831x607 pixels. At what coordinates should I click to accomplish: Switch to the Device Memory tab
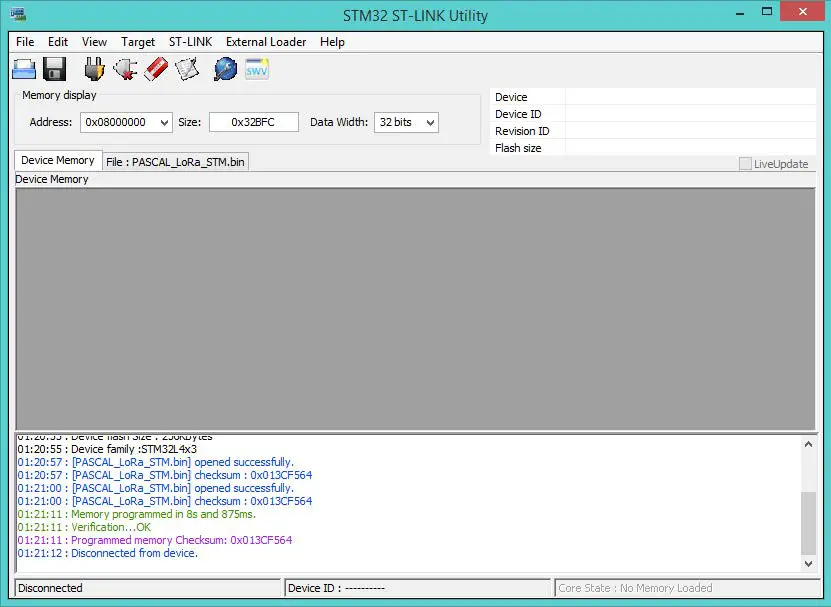58,160
